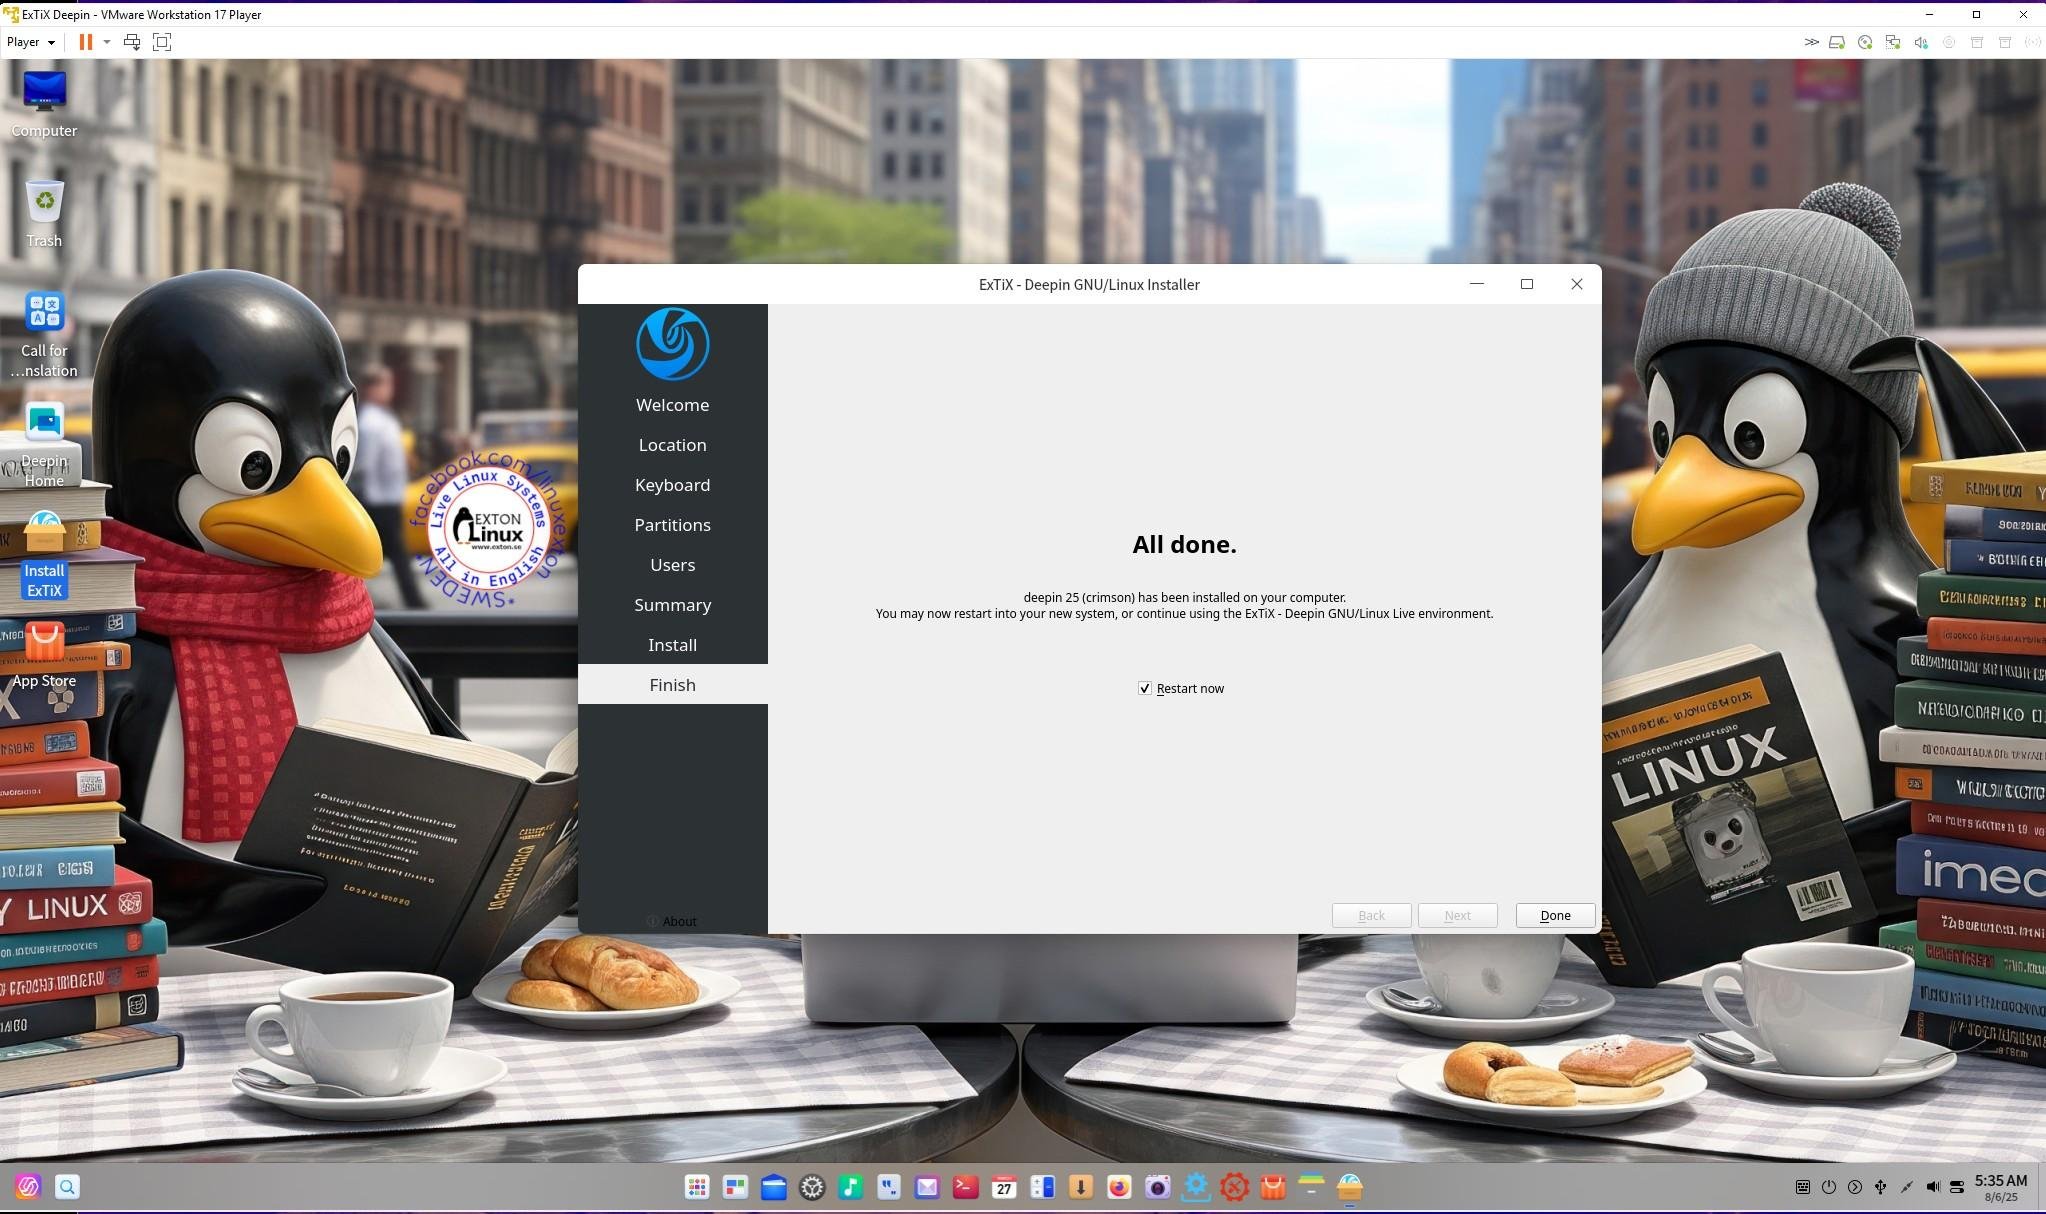Launch the terminal from the dock
This screenshot has height=1214, width=2046.
[965, 1187]
